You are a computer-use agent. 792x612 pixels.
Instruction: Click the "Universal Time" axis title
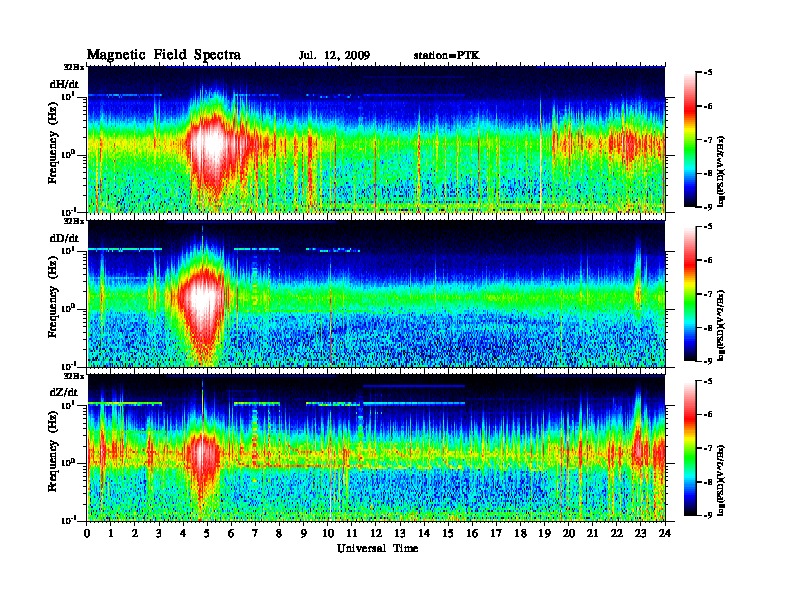tap(377, 548)
